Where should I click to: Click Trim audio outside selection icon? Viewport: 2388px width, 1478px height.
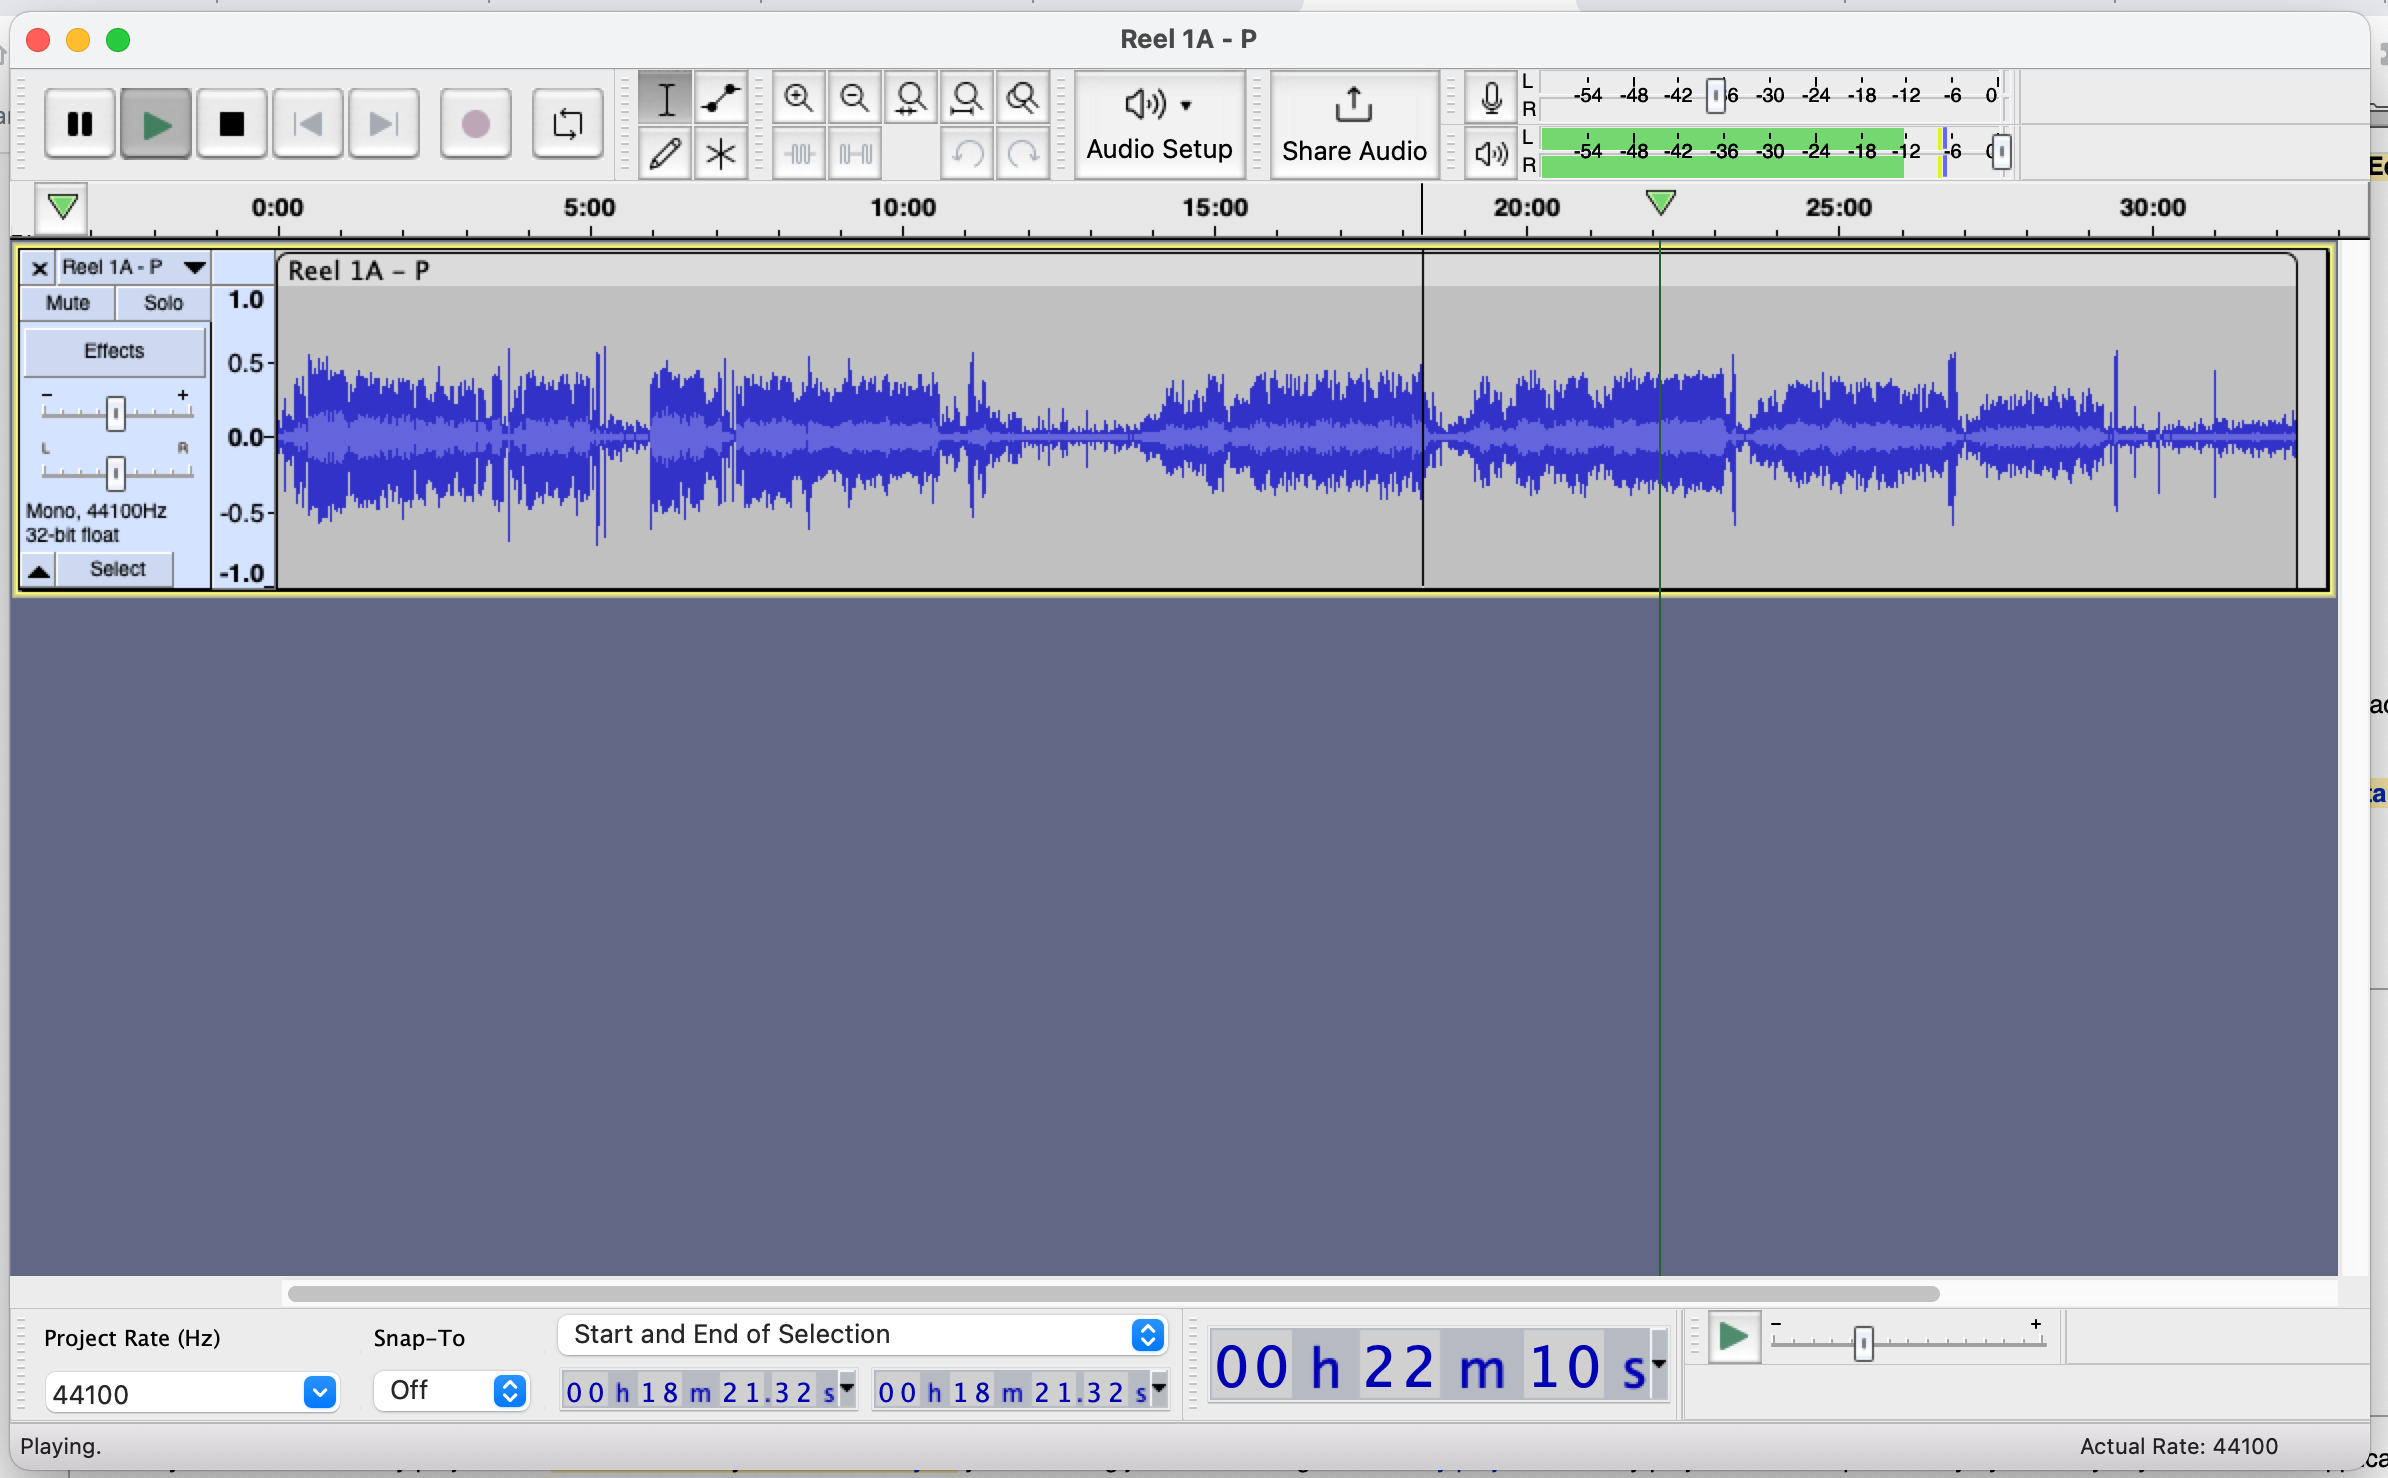point(798,153)
